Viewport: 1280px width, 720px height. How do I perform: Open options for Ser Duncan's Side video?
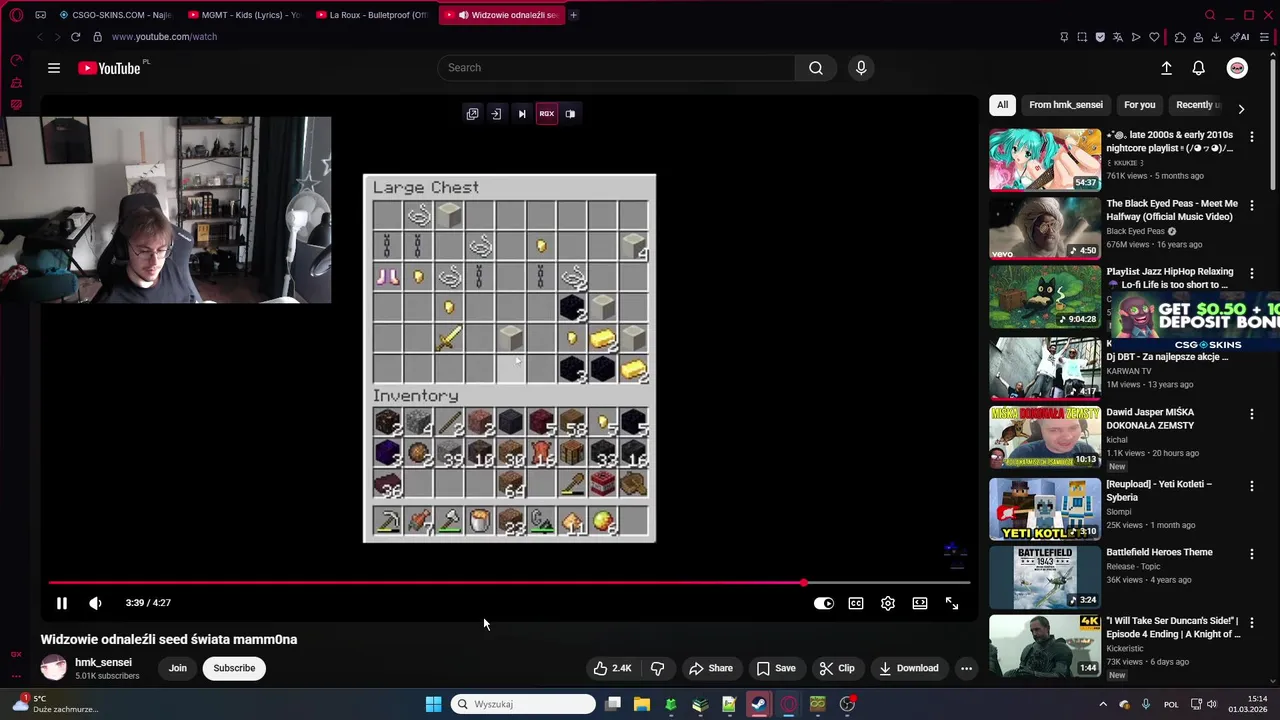click(x=1251, y=622)
